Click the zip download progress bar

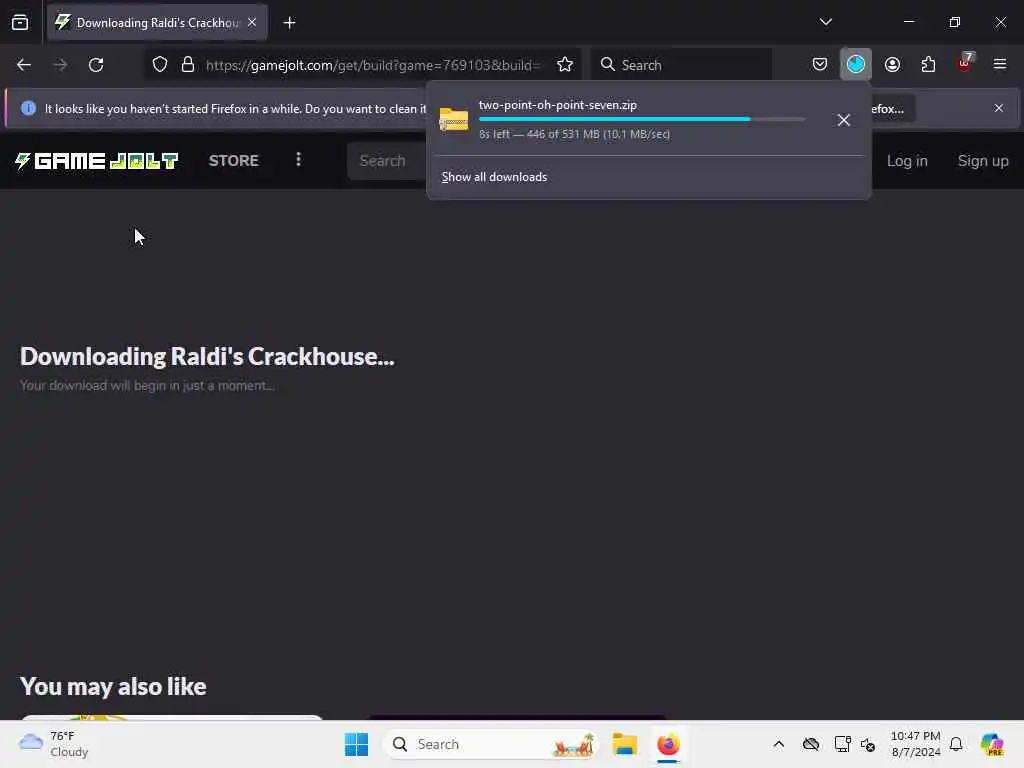tap(641, 120)
